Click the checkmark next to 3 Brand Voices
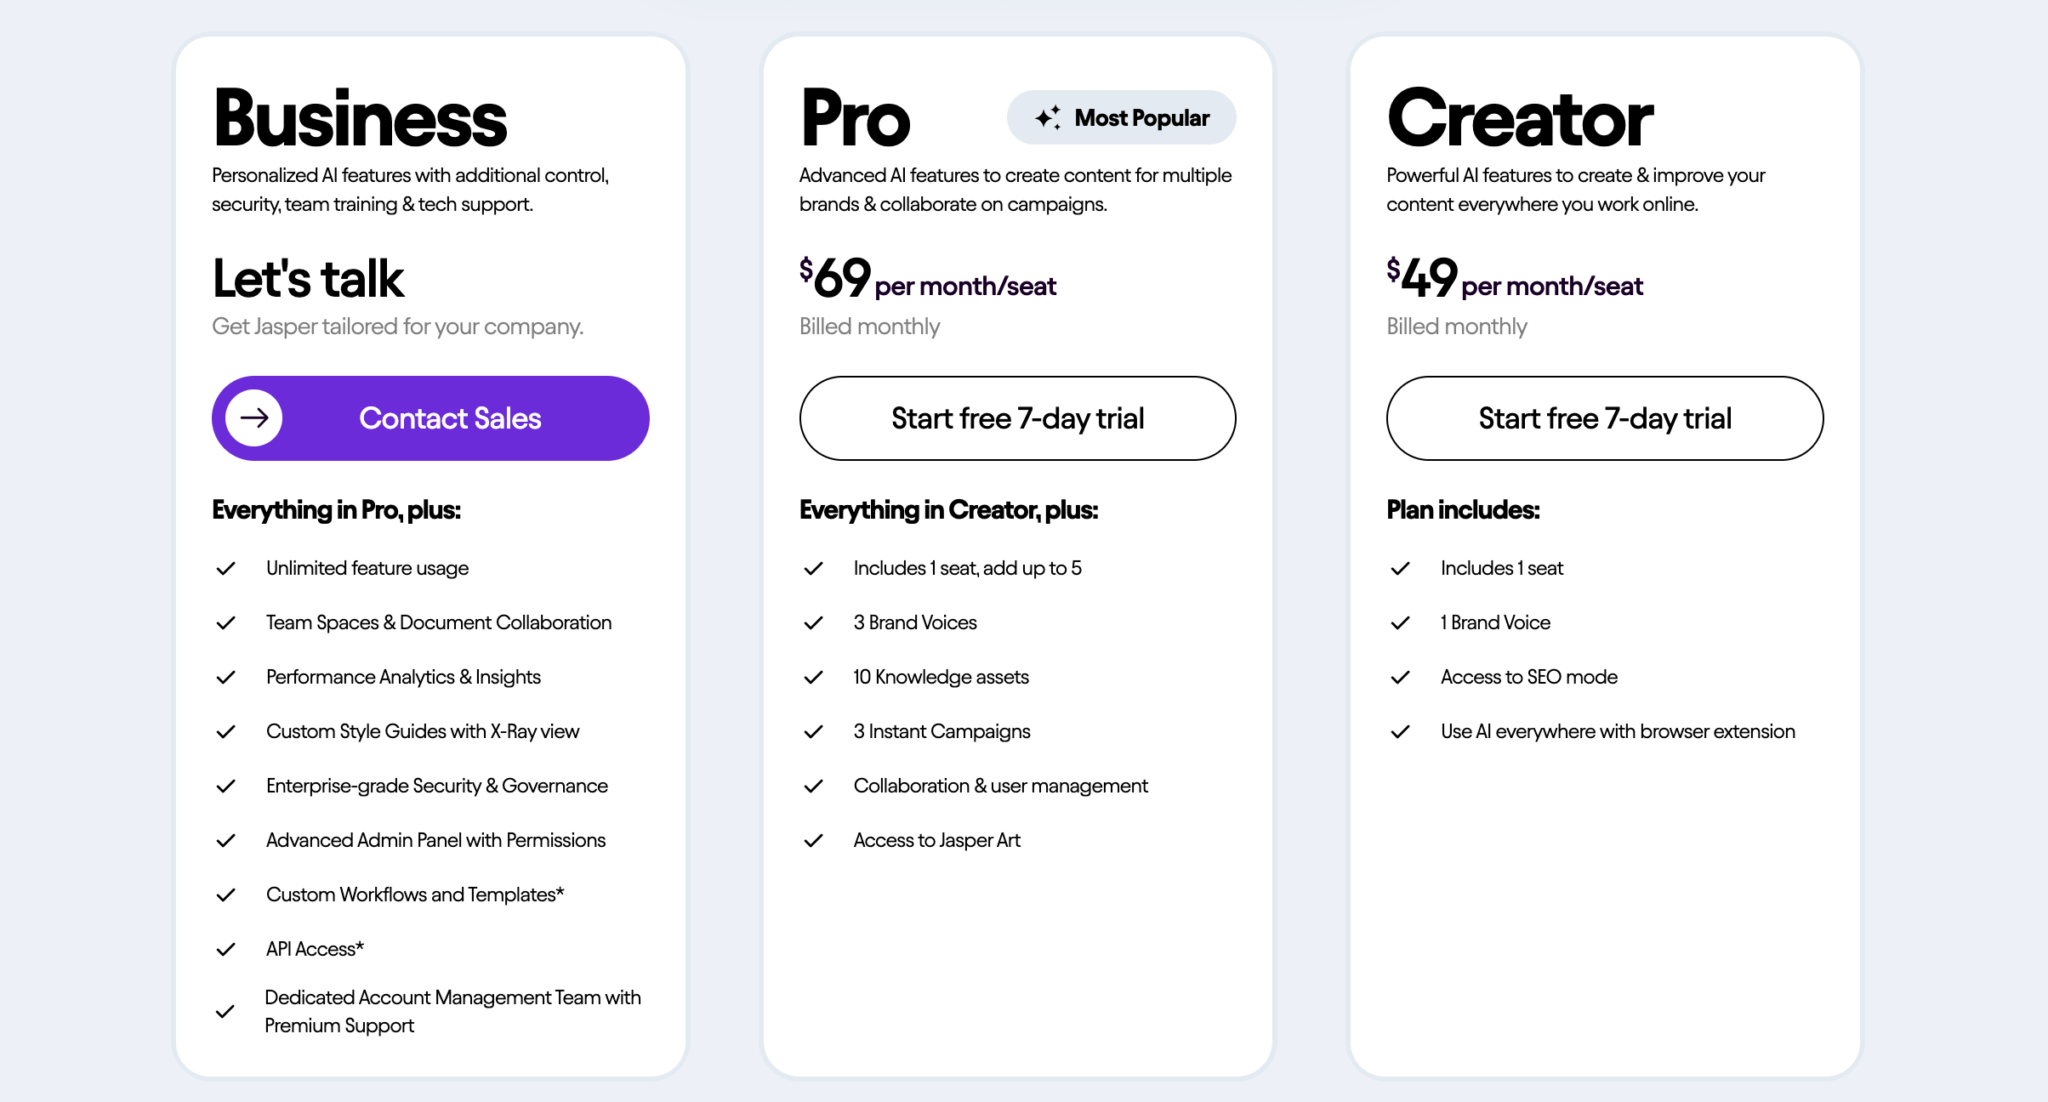Screen dimensions: 2048x1102 point(812,622)
